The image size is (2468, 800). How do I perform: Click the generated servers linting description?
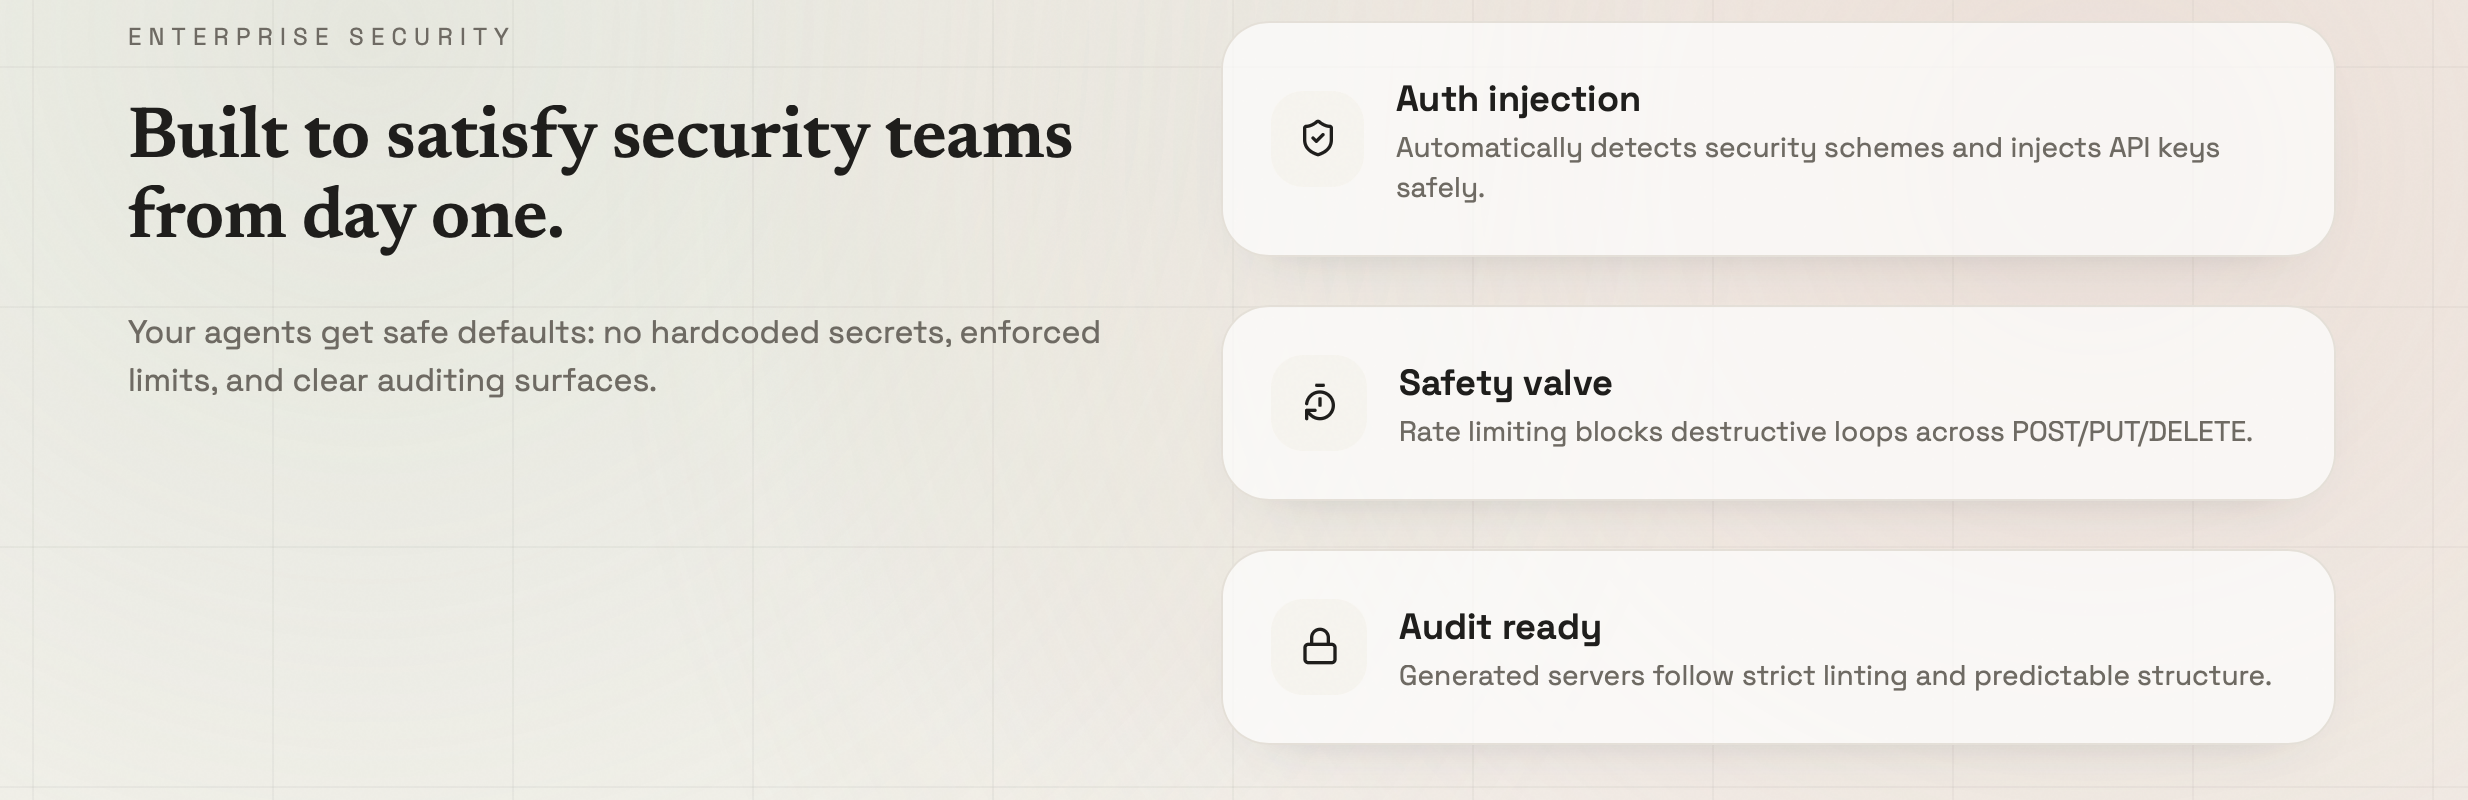1835,676
